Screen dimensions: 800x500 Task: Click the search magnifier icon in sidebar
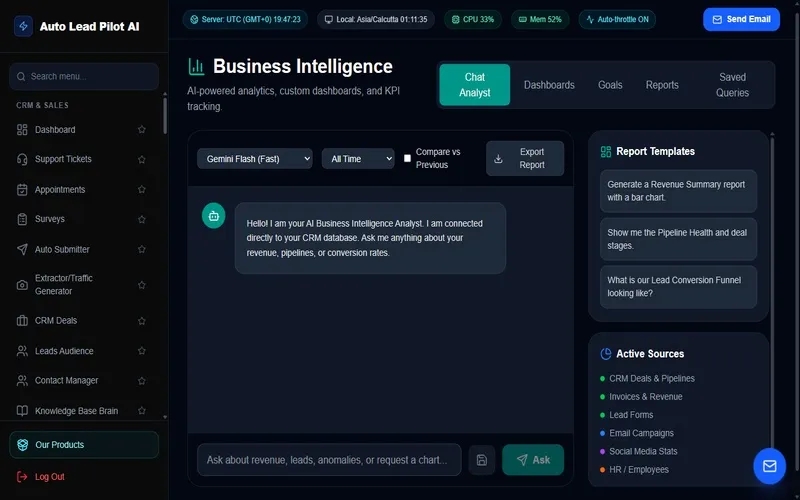point(21,77)
